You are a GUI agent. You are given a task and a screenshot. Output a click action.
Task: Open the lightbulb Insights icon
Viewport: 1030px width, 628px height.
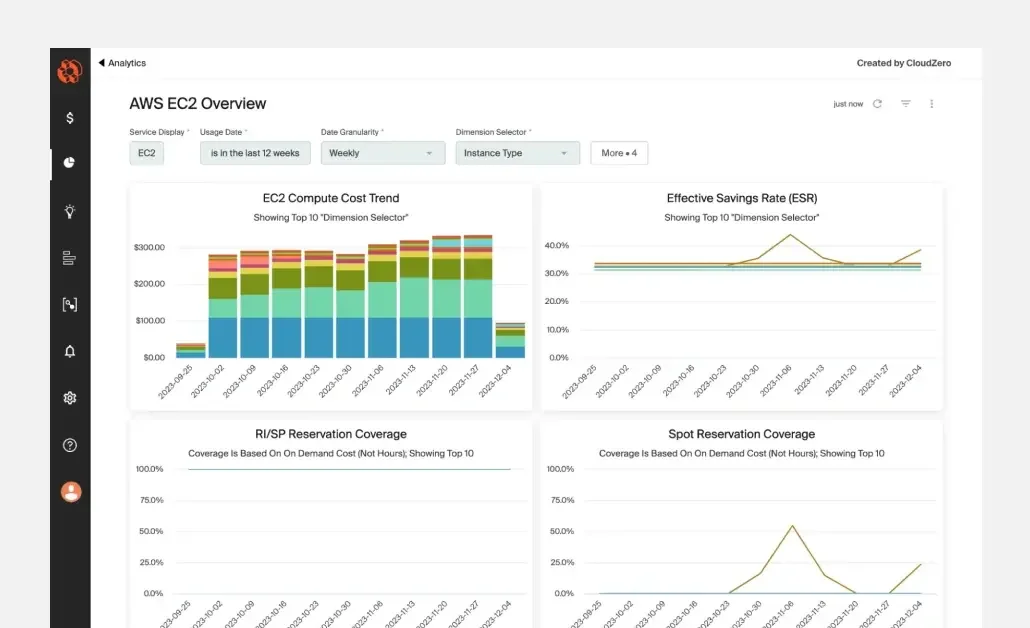(x=69, y=211)
